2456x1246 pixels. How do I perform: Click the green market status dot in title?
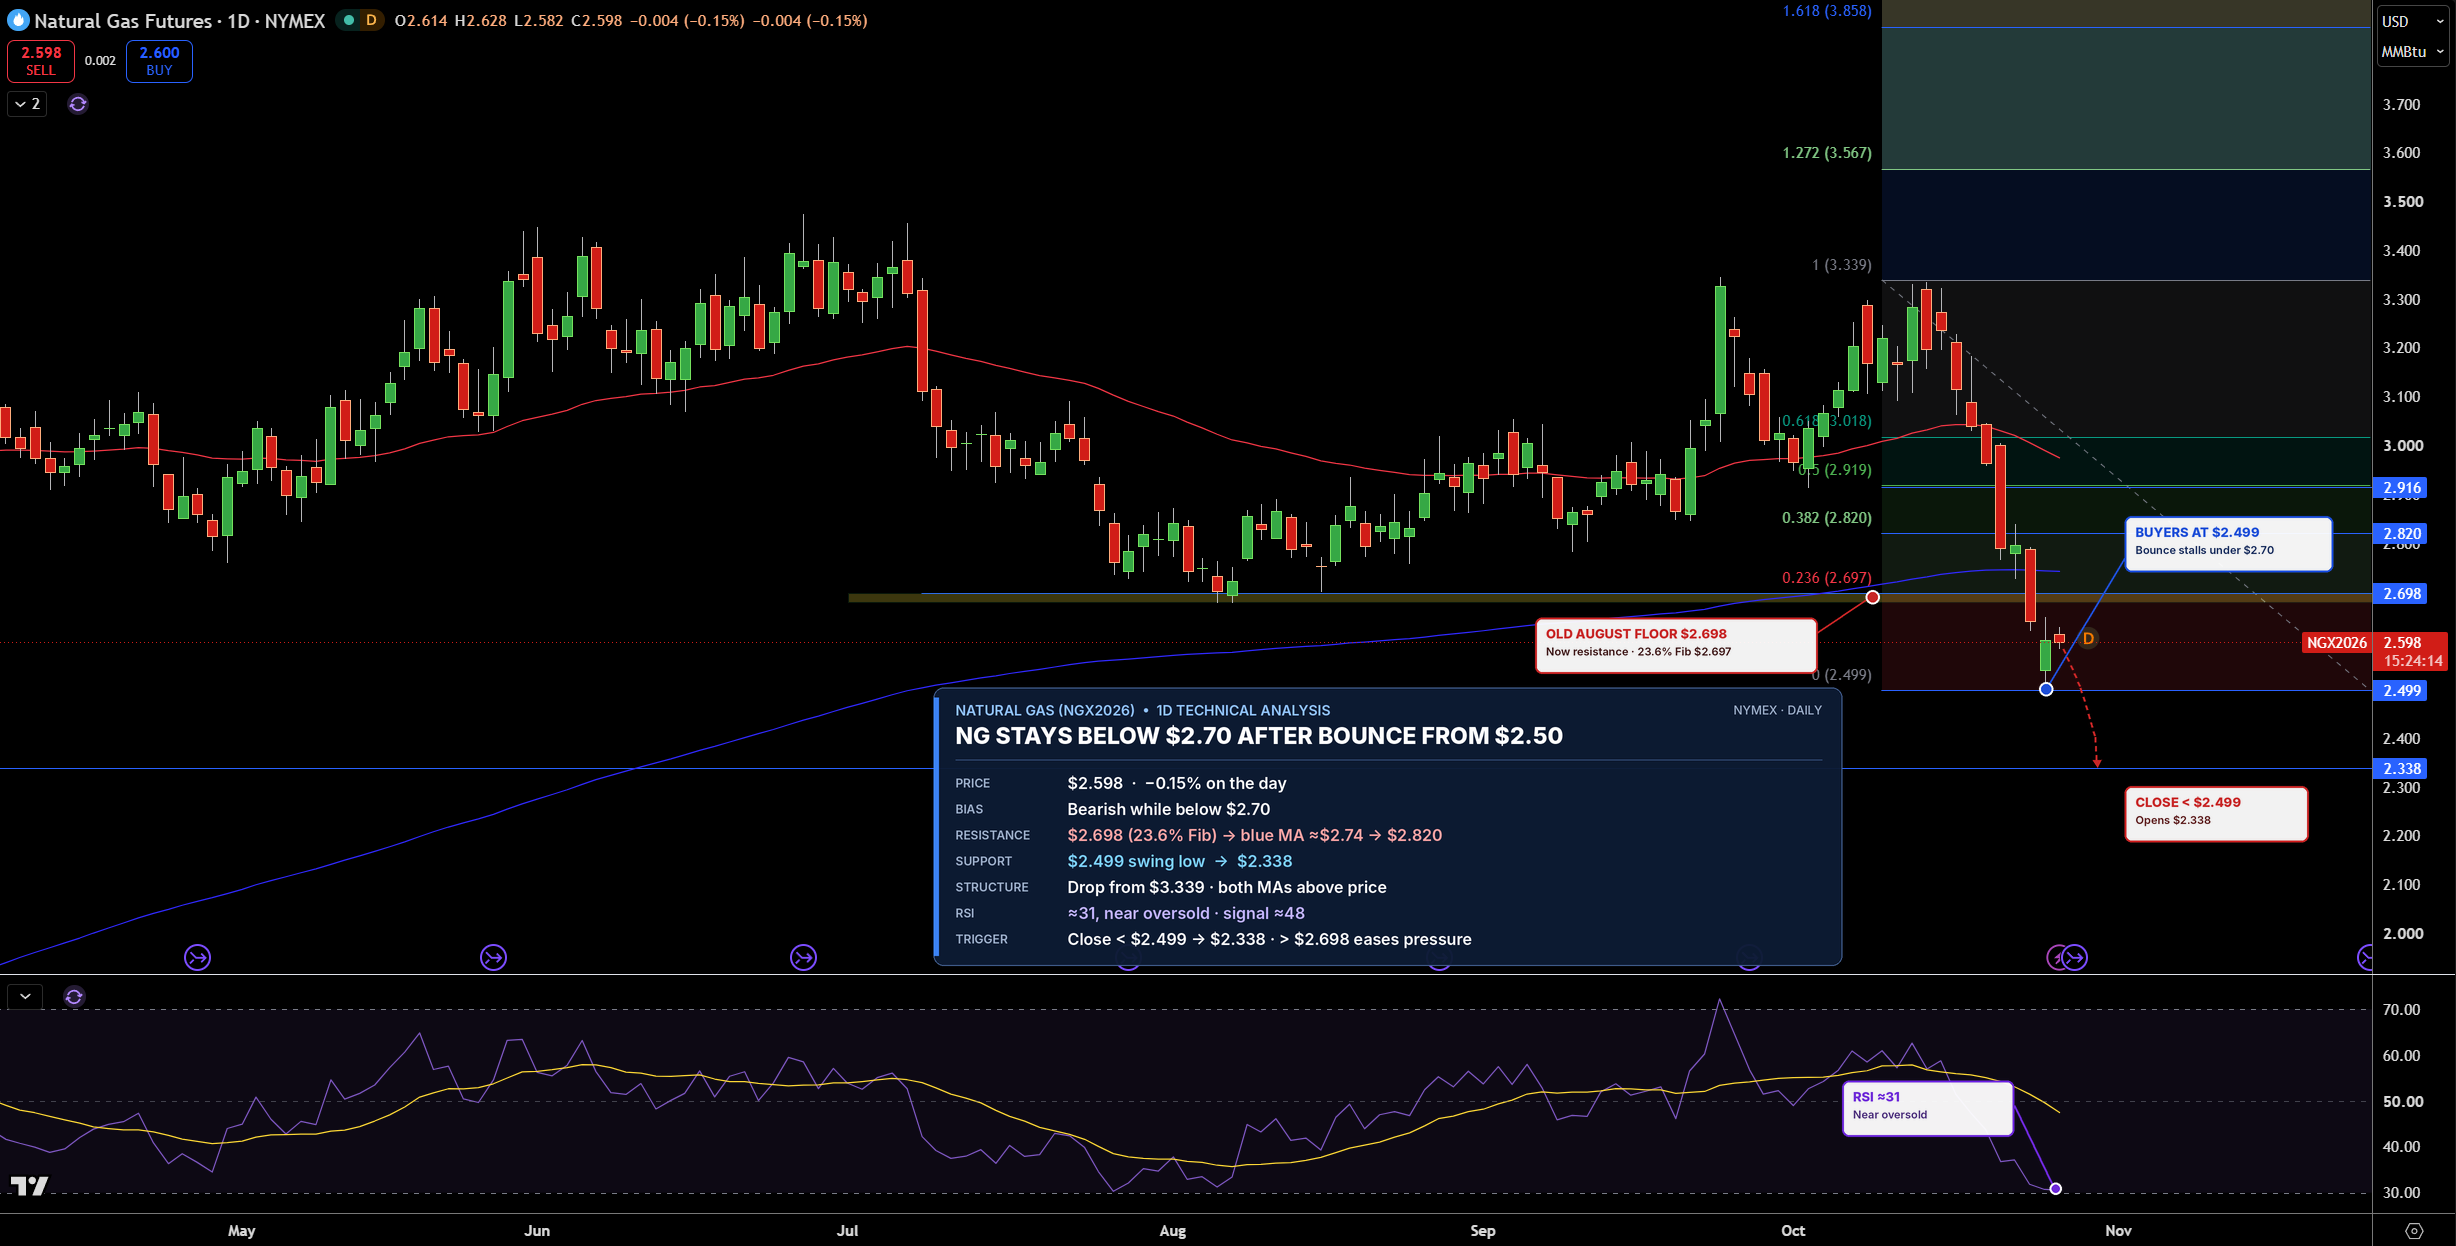pyautogui.click(x=348, y=20)
